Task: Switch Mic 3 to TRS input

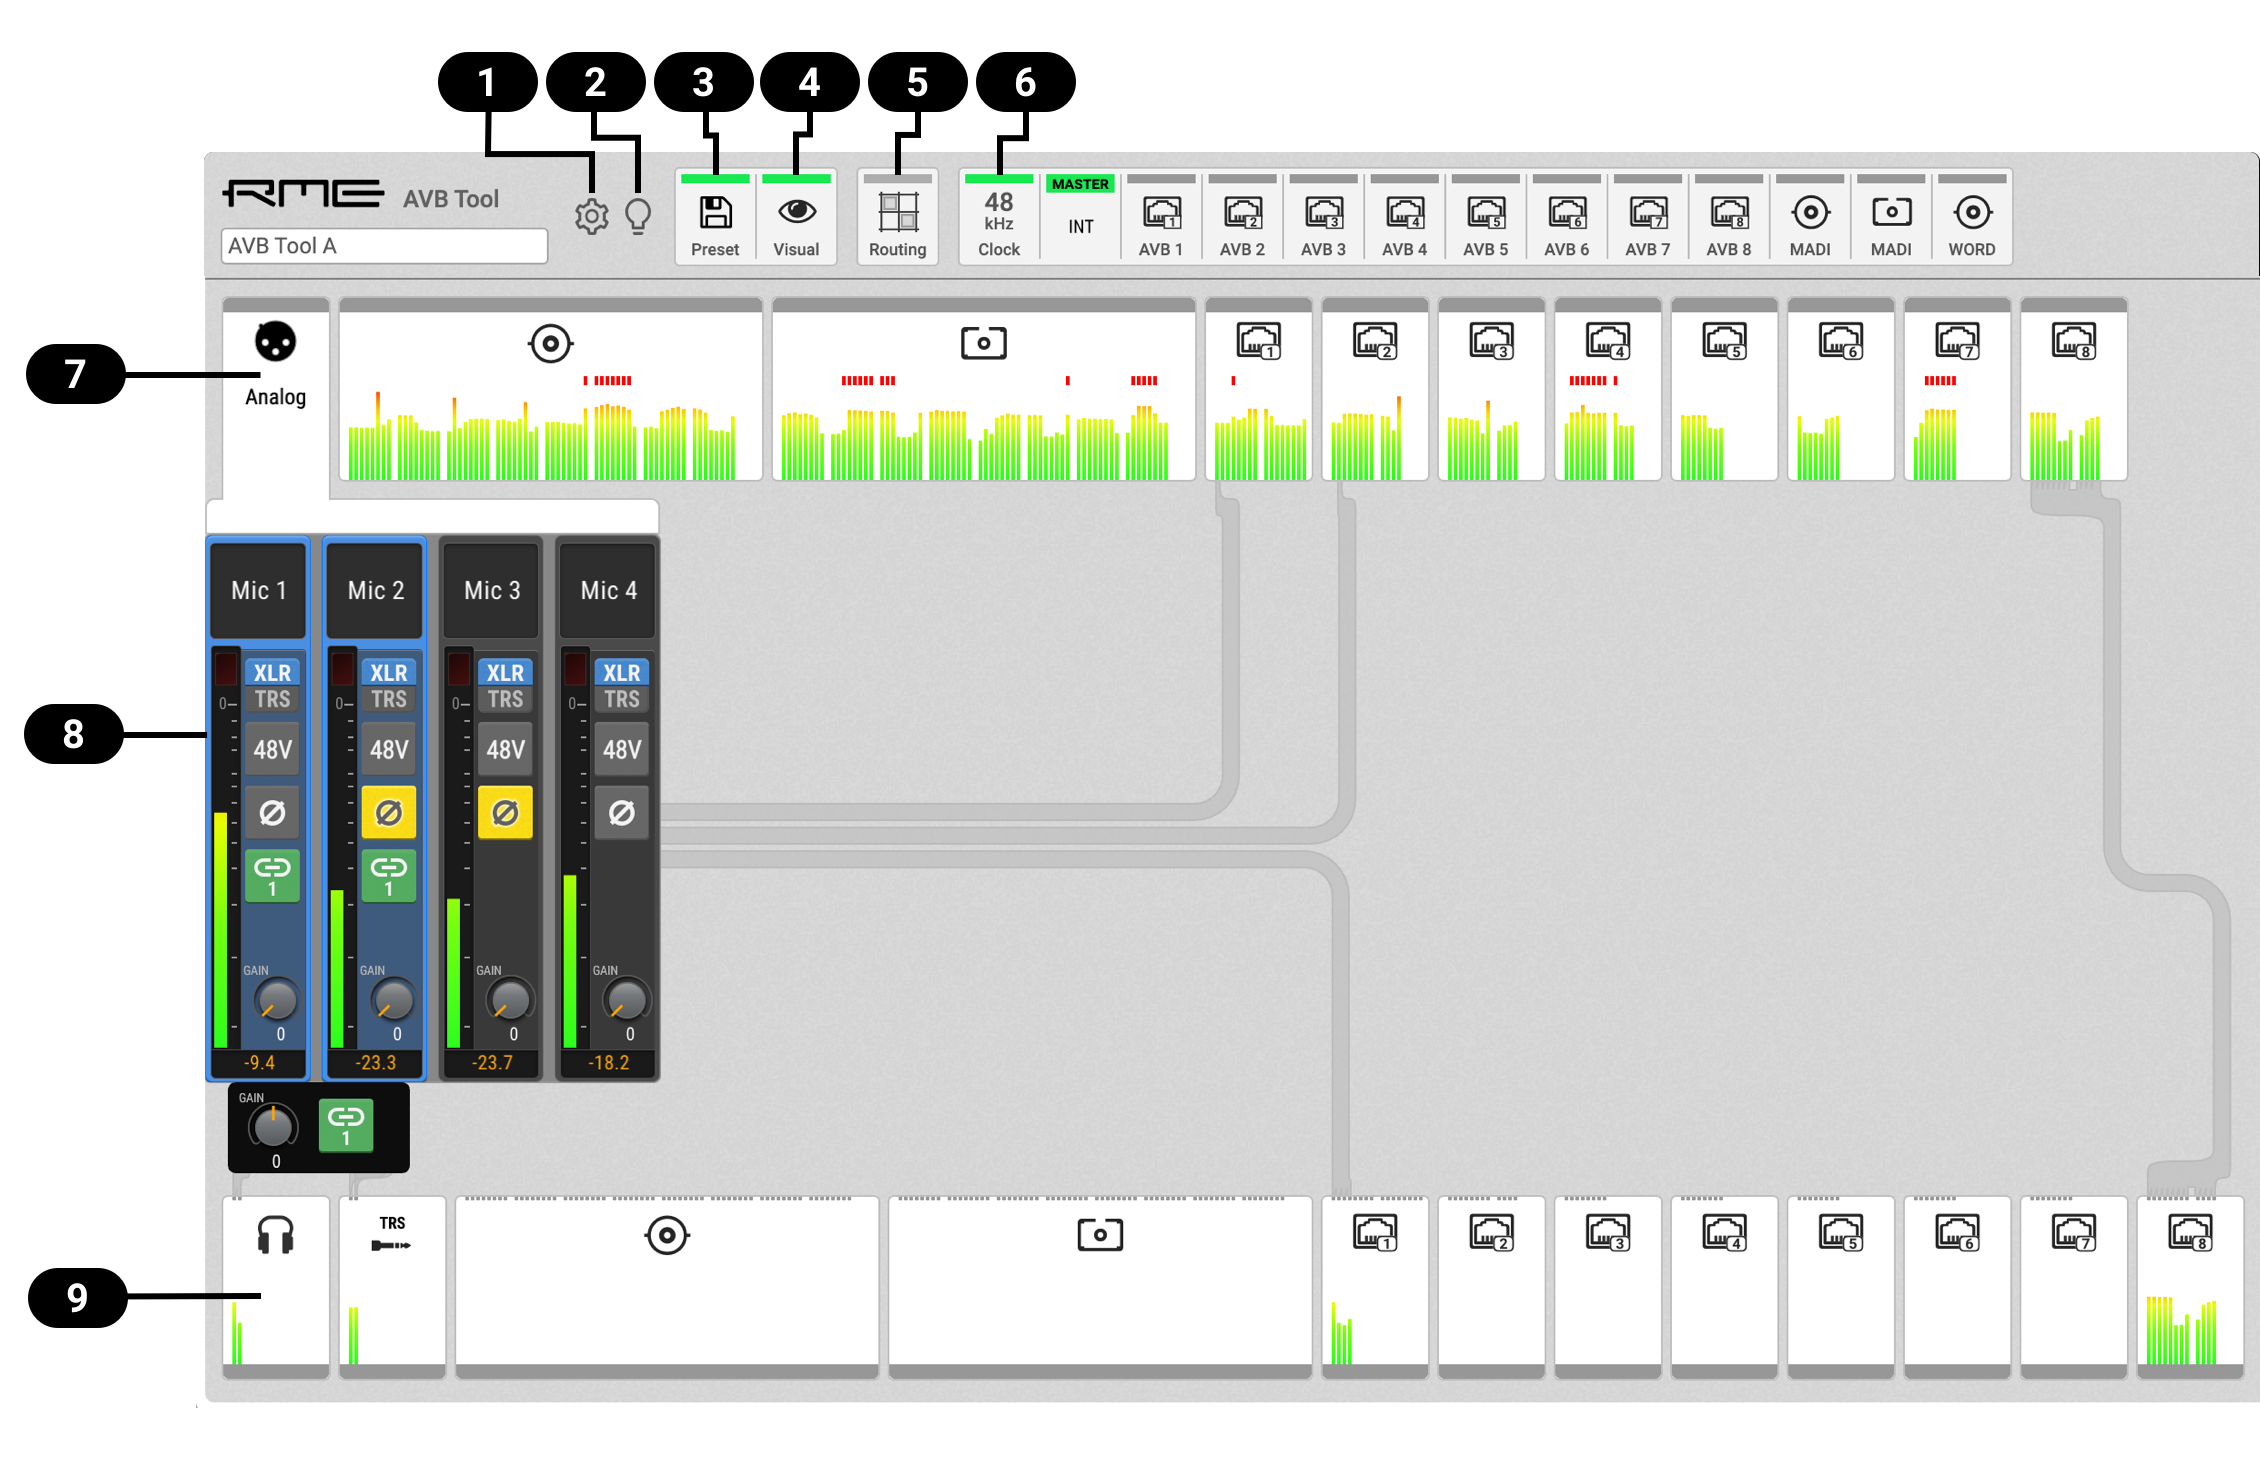Action: pyautogui.click(x=505, y=700)
